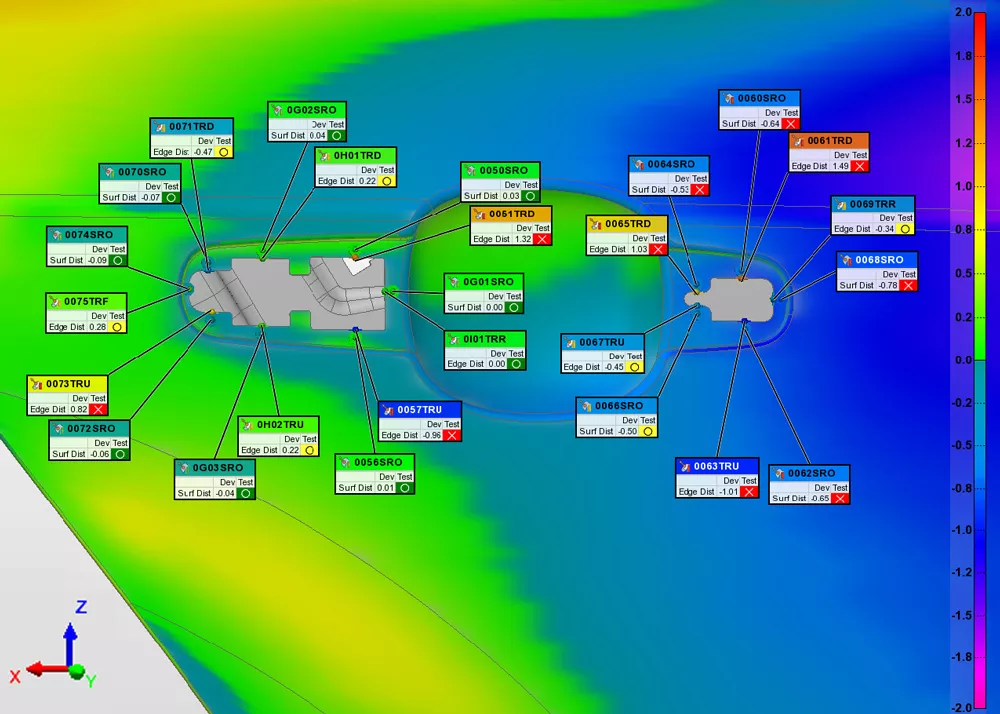The width and height of the screenshot is (1000, 714).
Task: Click the icon in the 0060SRO label
Action: click(729, 98)
